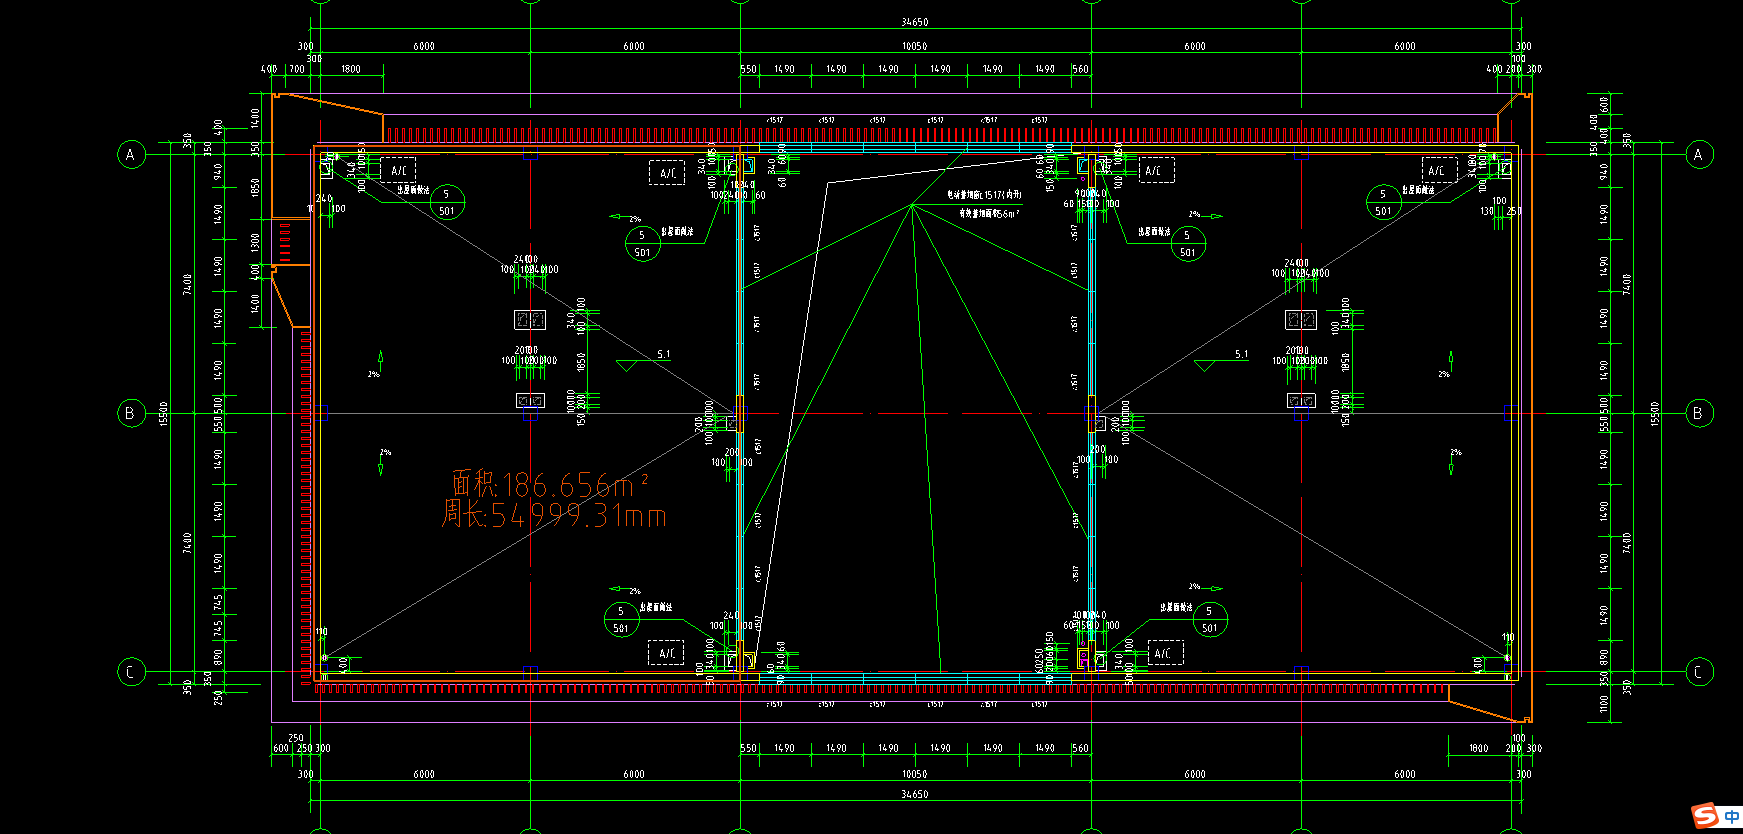
Task: Select the white 5.6m² effective area annotation text
Action: point(990,213)
